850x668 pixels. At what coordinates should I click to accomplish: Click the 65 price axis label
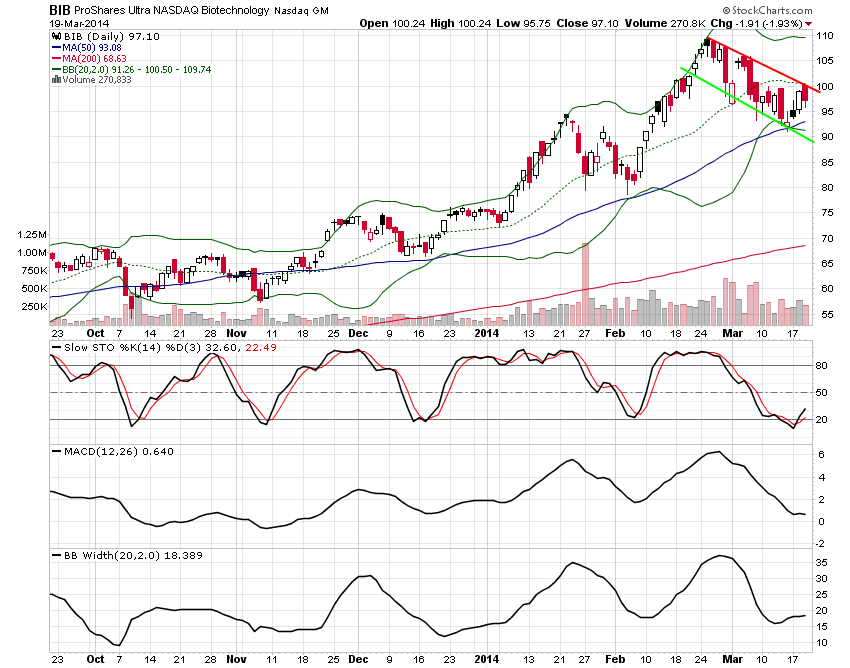coord(827,264)
